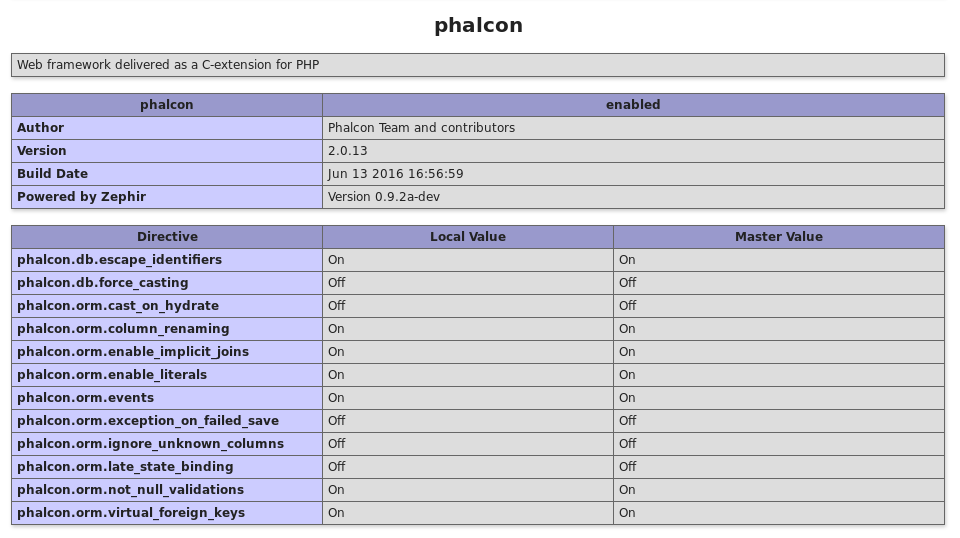The width and height of the screenshot is (960, 538).
Task: Click version number 2.0.13
Action: pyautogui.click(x=347, y=151)
